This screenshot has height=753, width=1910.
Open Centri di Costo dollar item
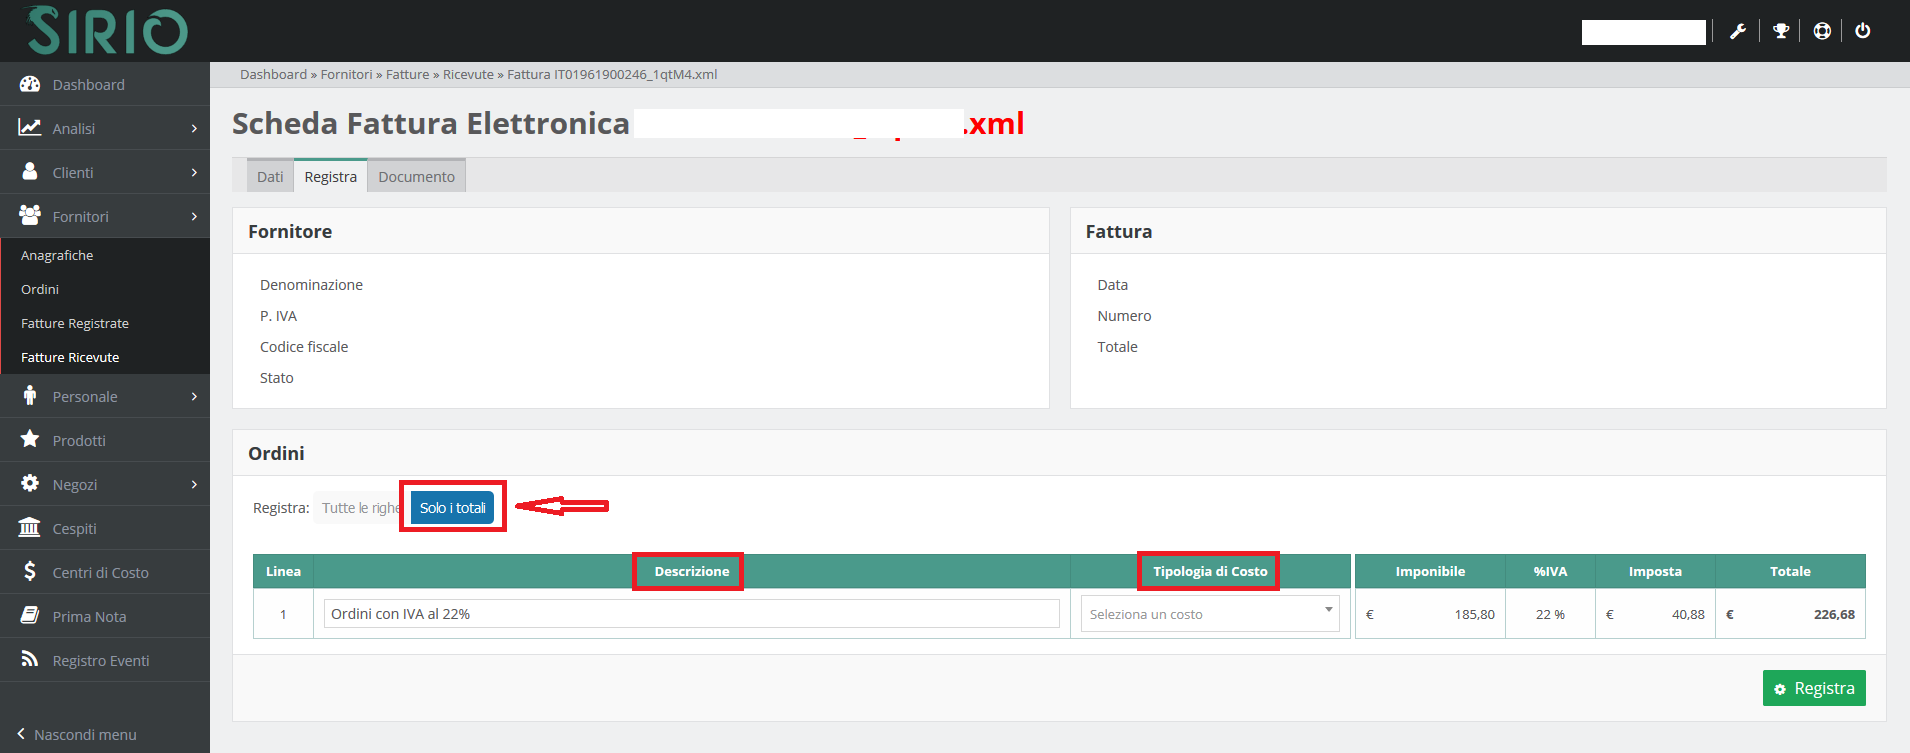[100, 573]
